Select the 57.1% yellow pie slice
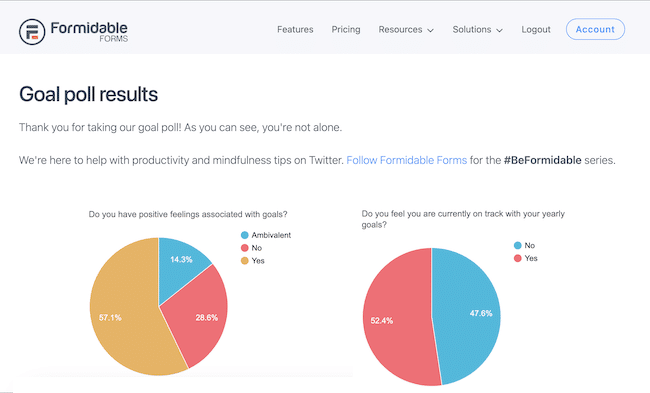The image size is (650, 393). click(x=124, y=315)
